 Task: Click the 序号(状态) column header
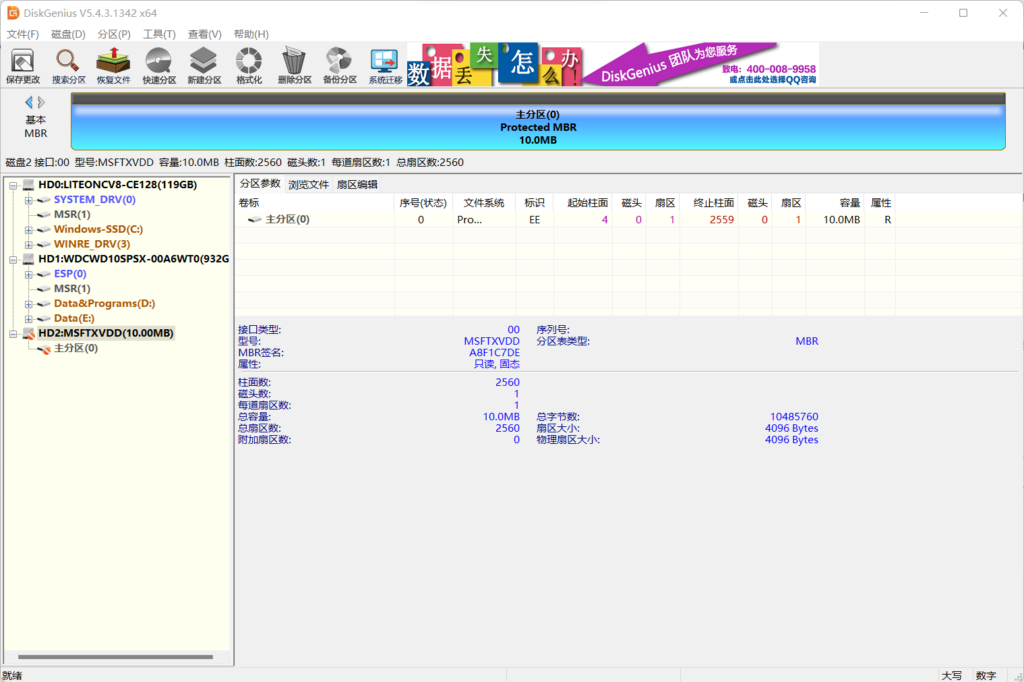(423, 203)
